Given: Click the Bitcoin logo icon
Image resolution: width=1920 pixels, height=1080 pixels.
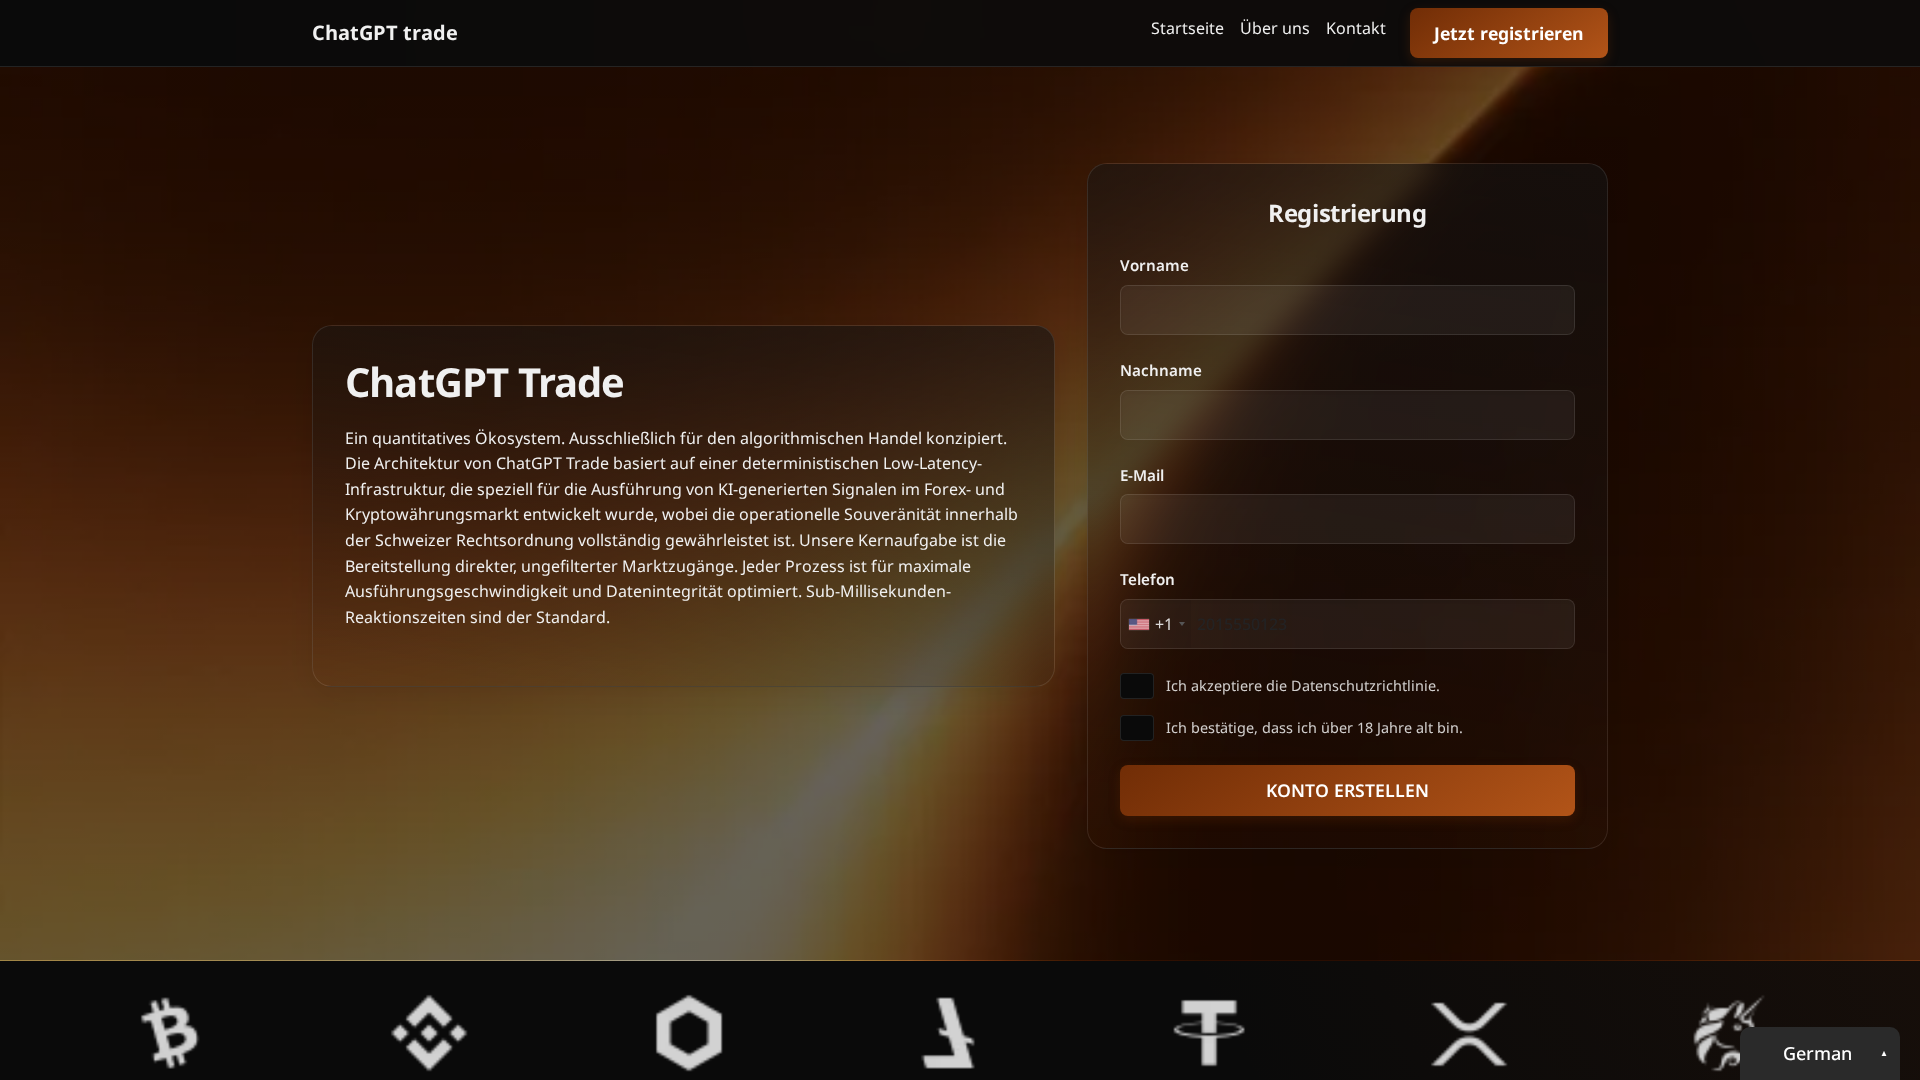Looking at the screenshot, I should pos(169,1033).
